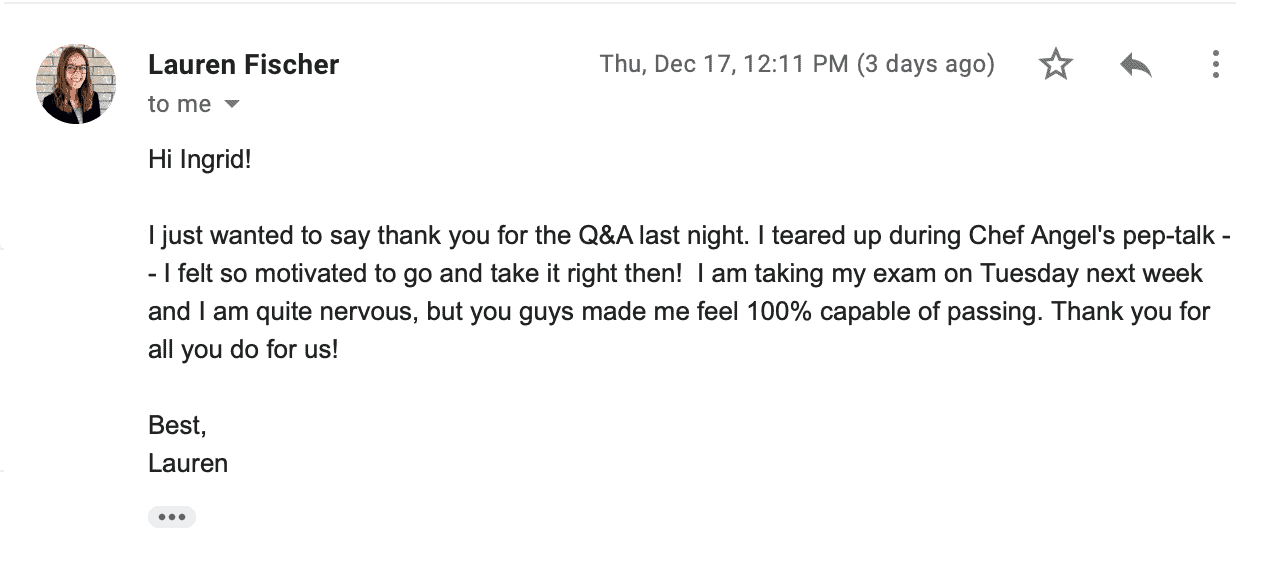Click Lauren Fischer's profile picture
This screenshot has height=578, width=1274.
tap(76, 84)
